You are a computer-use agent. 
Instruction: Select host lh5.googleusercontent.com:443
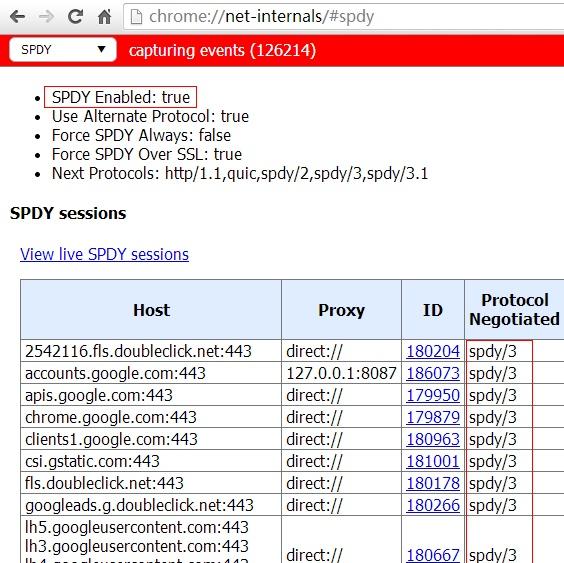[x=137, y=527]
